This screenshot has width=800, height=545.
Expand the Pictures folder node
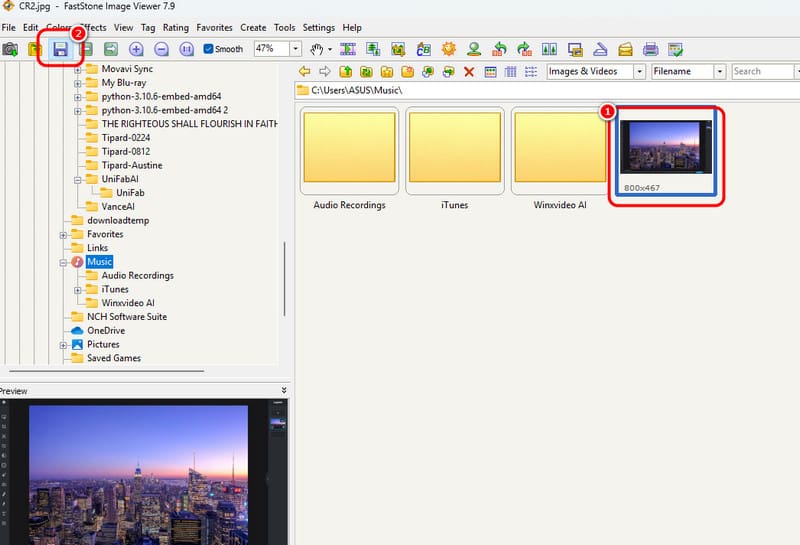pos(63,345)
